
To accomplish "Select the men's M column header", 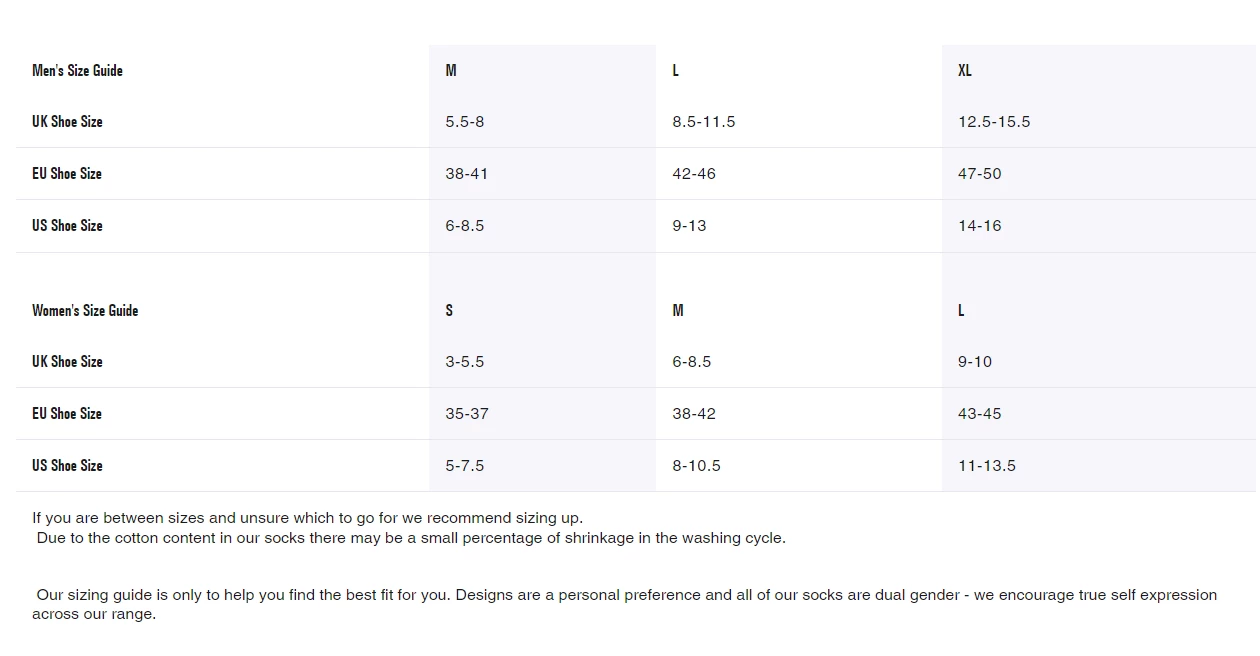I will click(451, 70).
